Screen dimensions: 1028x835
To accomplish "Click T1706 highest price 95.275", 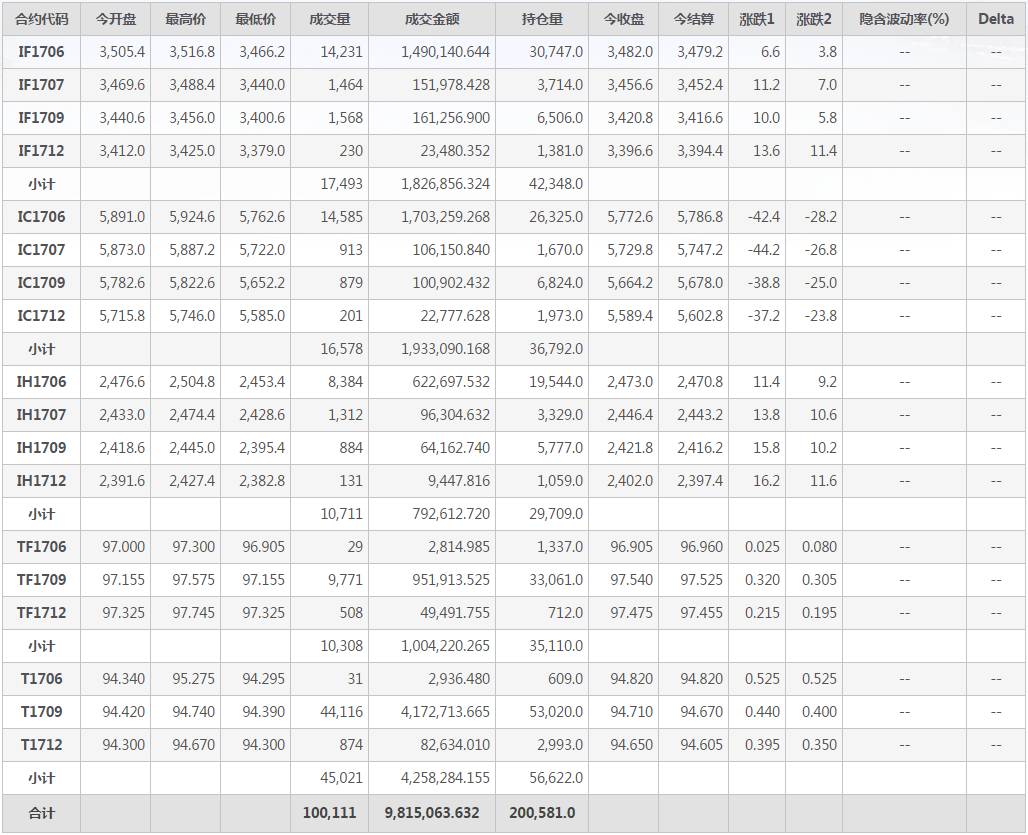I will tap(193, 678).
